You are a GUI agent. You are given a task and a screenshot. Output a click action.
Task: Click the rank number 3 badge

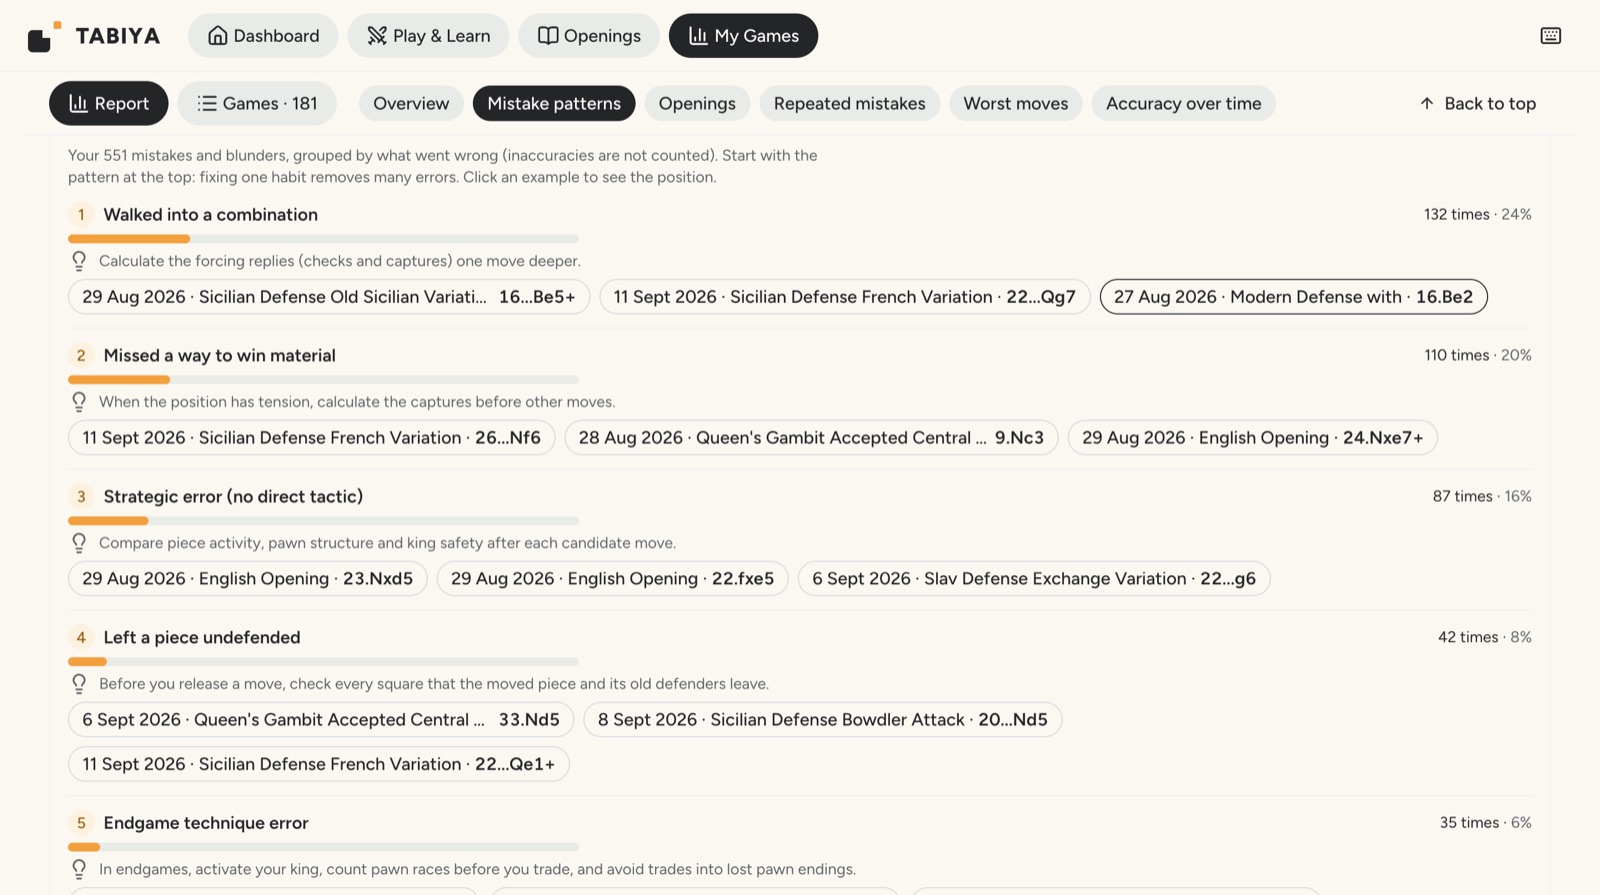tap(81, 497)
